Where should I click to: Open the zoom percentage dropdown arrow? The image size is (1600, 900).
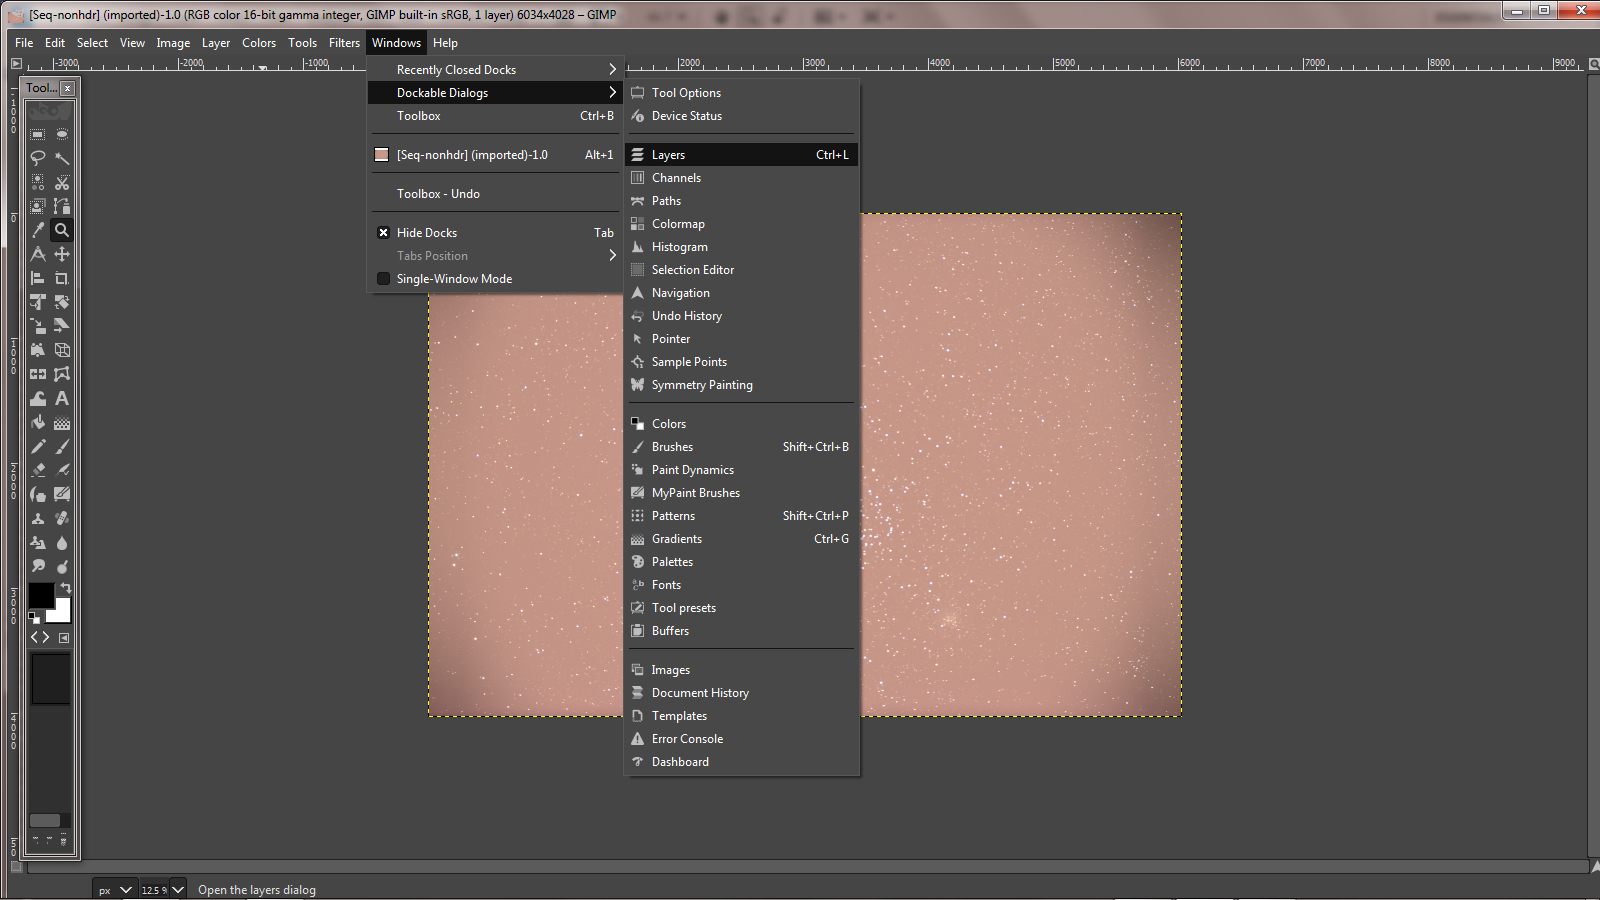tap(178, 890)
